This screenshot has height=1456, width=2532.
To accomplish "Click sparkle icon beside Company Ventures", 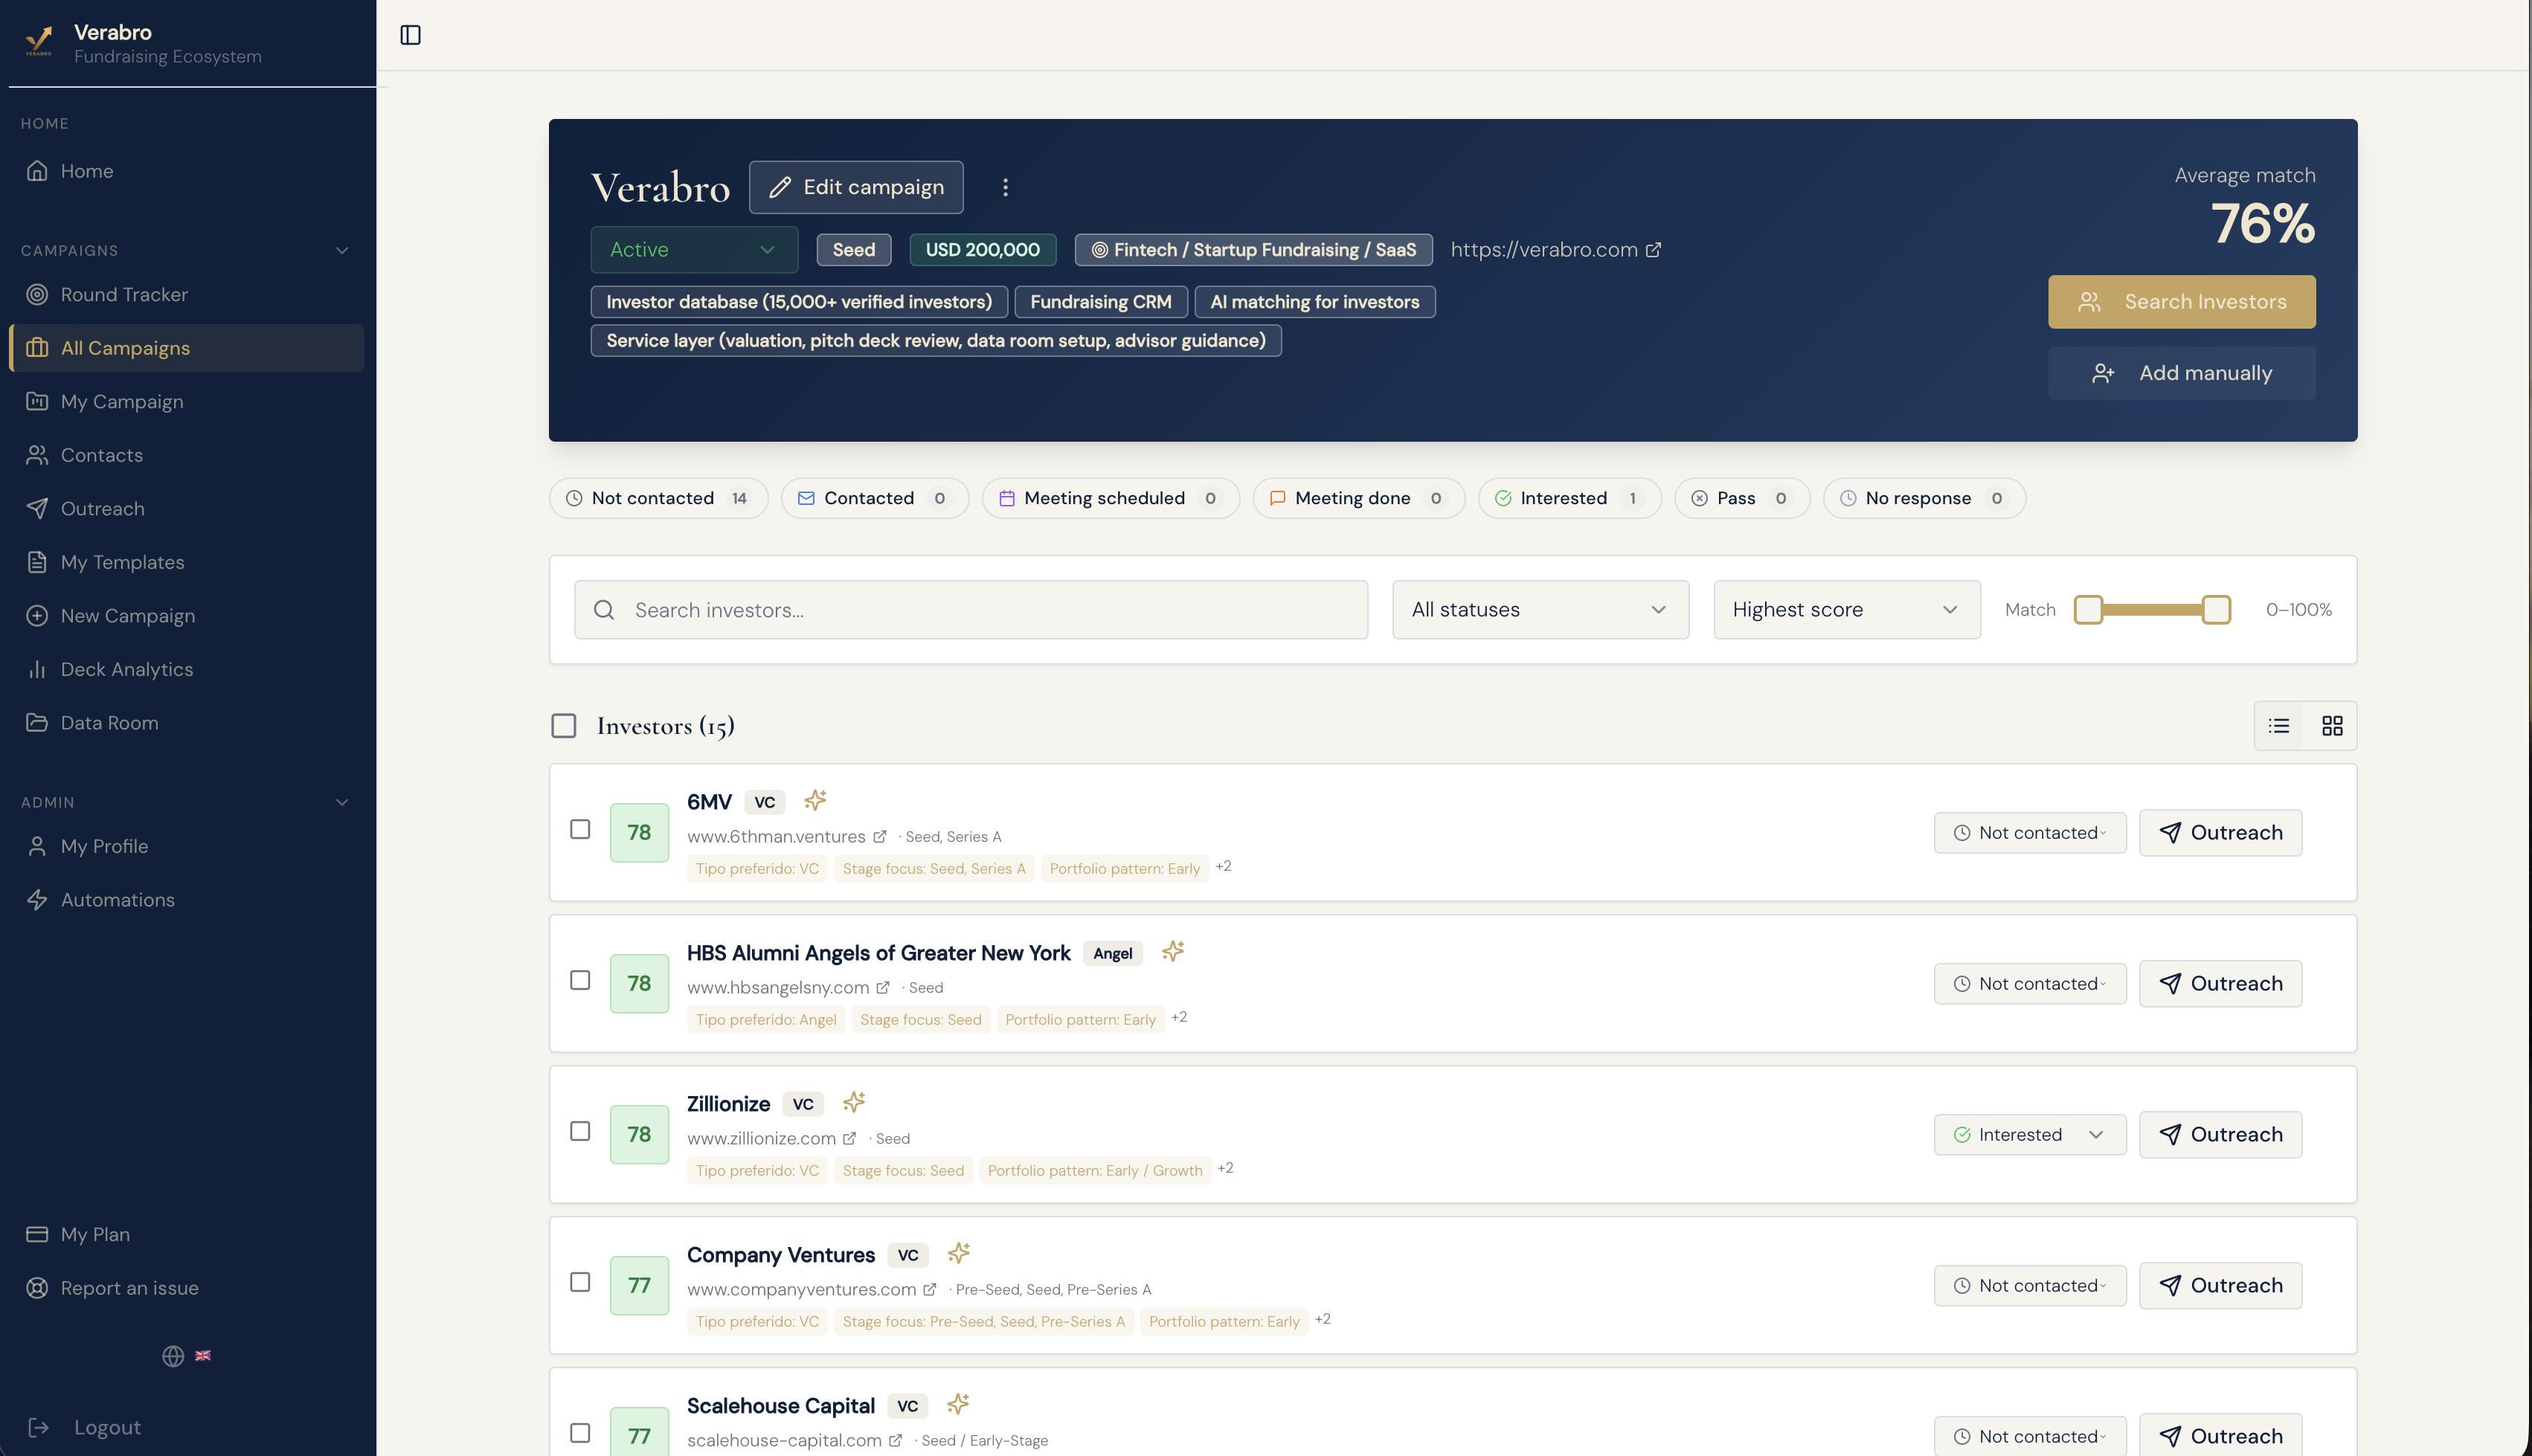I will coord(958,1253).
